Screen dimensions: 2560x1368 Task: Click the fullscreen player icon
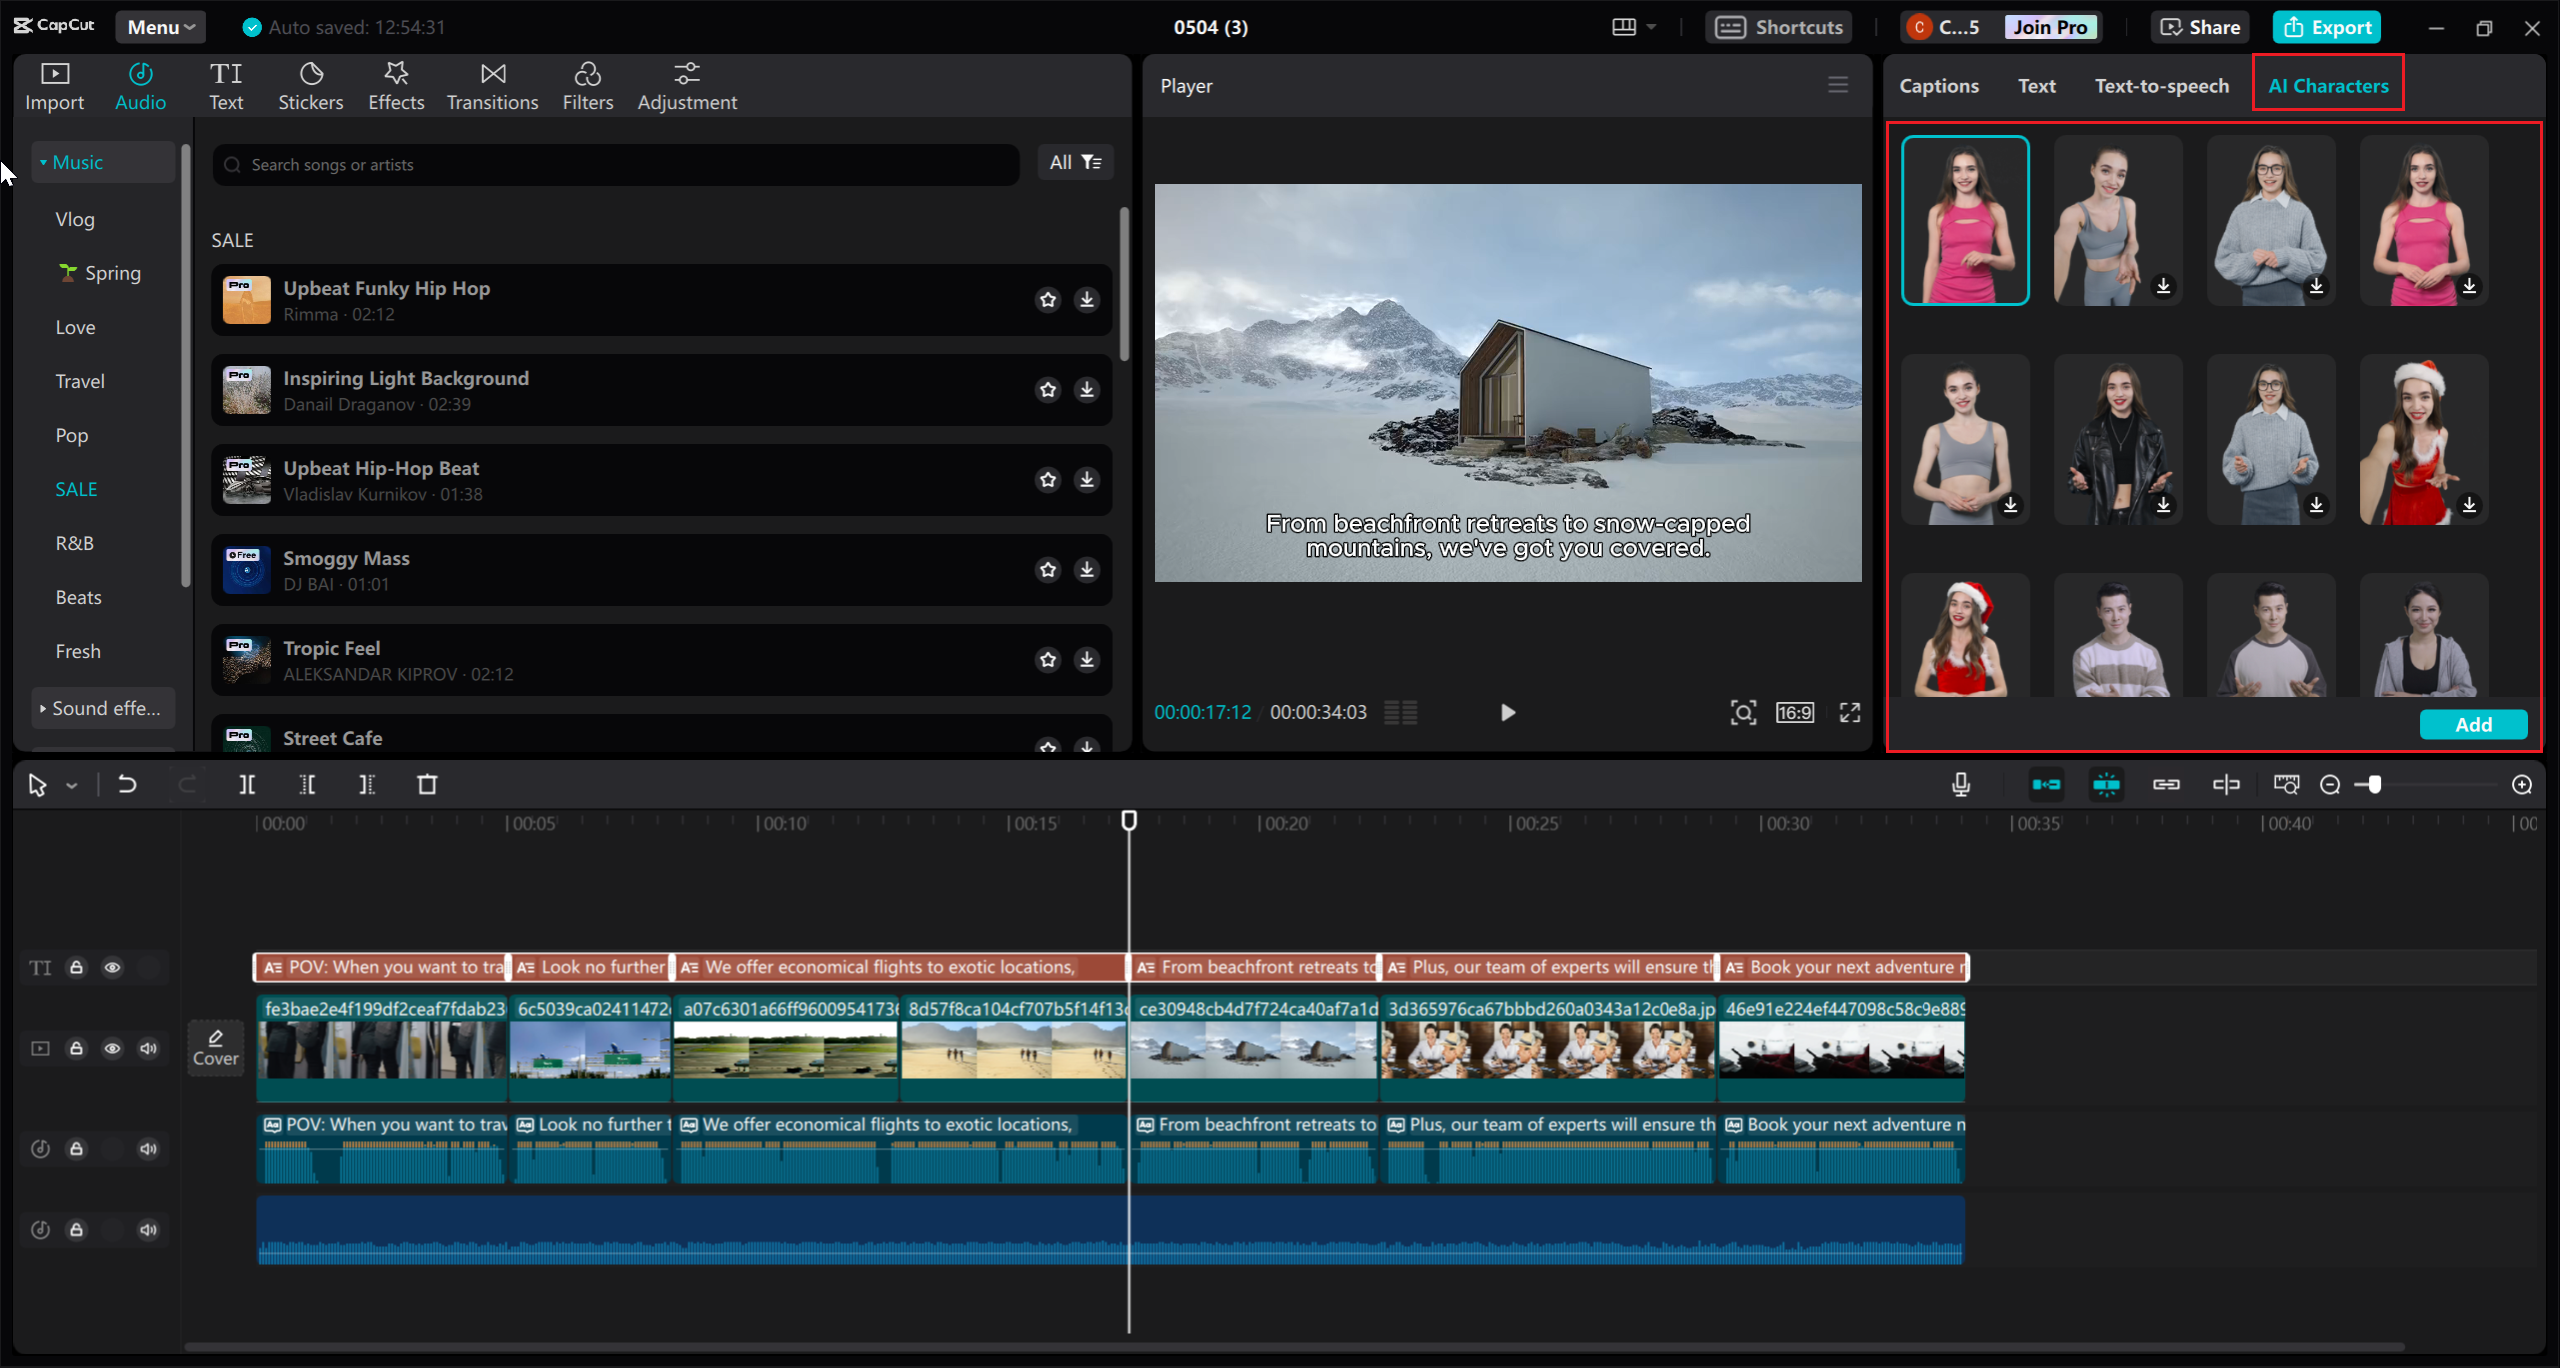1850,712
